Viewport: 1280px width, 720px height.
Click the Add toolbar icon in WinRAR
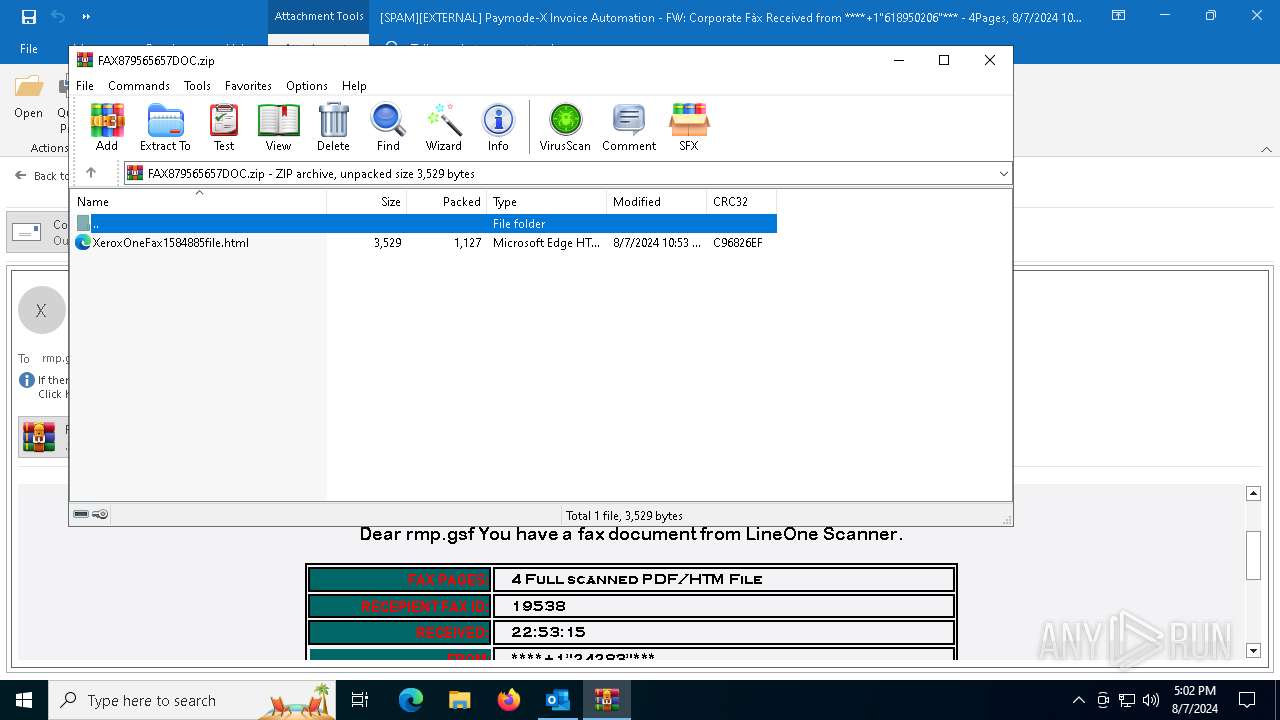107,127
